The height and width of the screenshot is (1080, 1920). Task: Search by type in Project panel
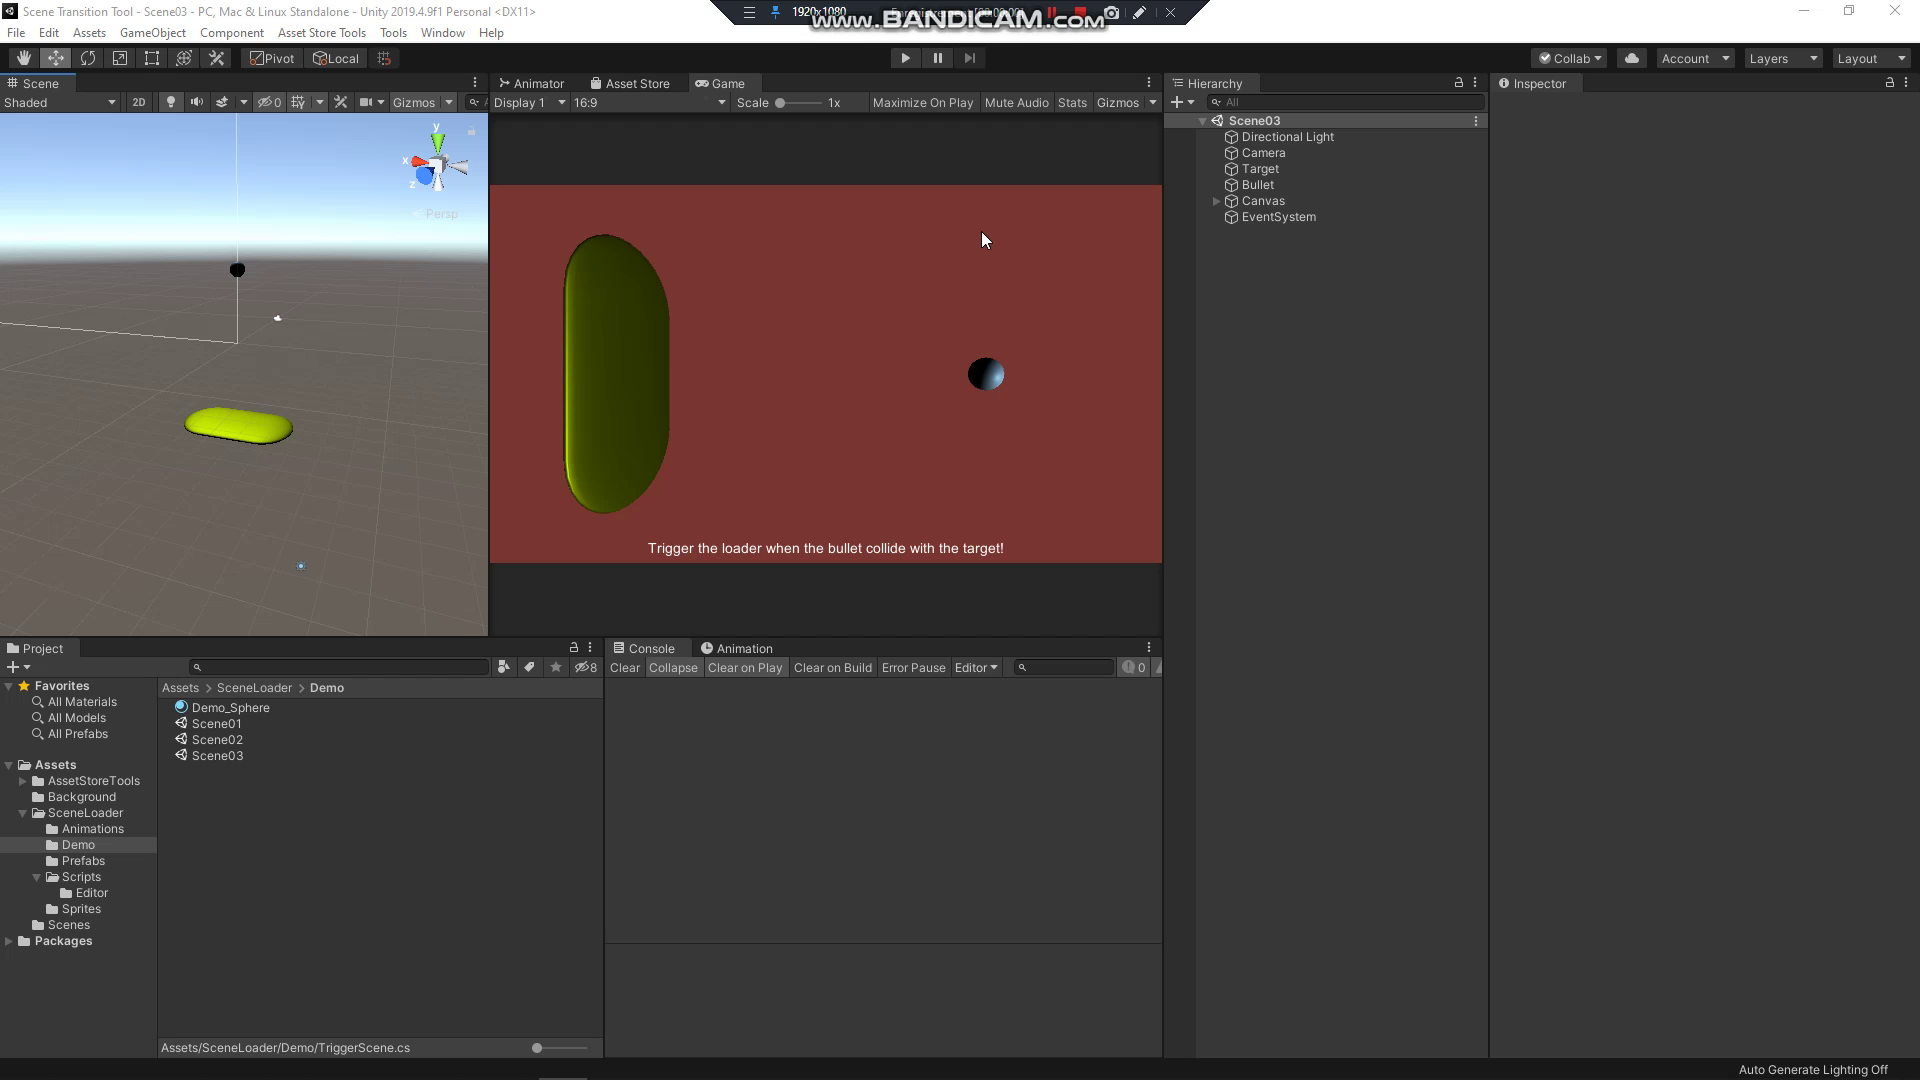(504, 667)
